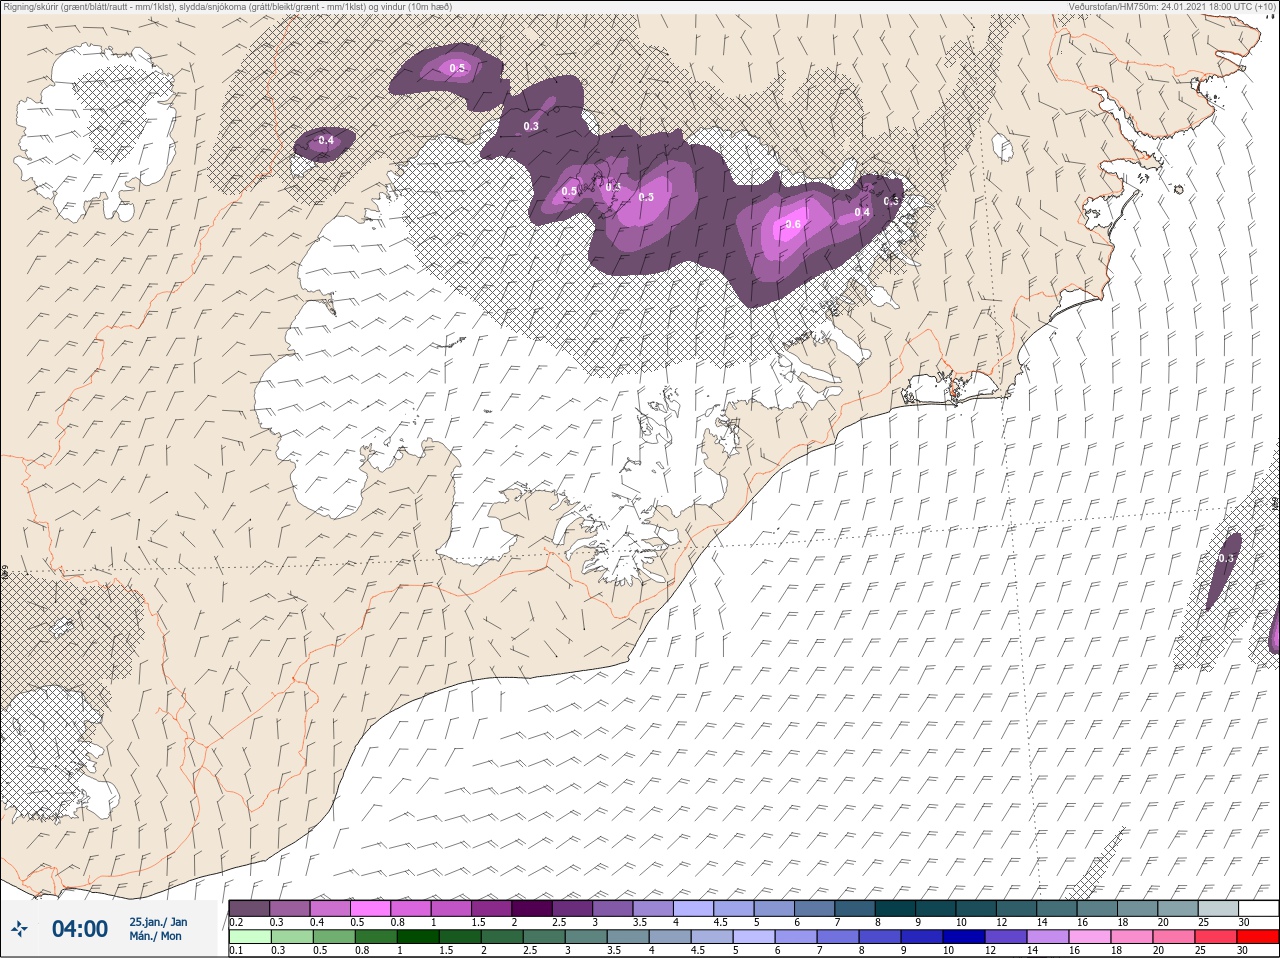Select rose-red 25 swatch in lower legend
Viewport: 1280px width, 958px height.
pos(1216,937)
